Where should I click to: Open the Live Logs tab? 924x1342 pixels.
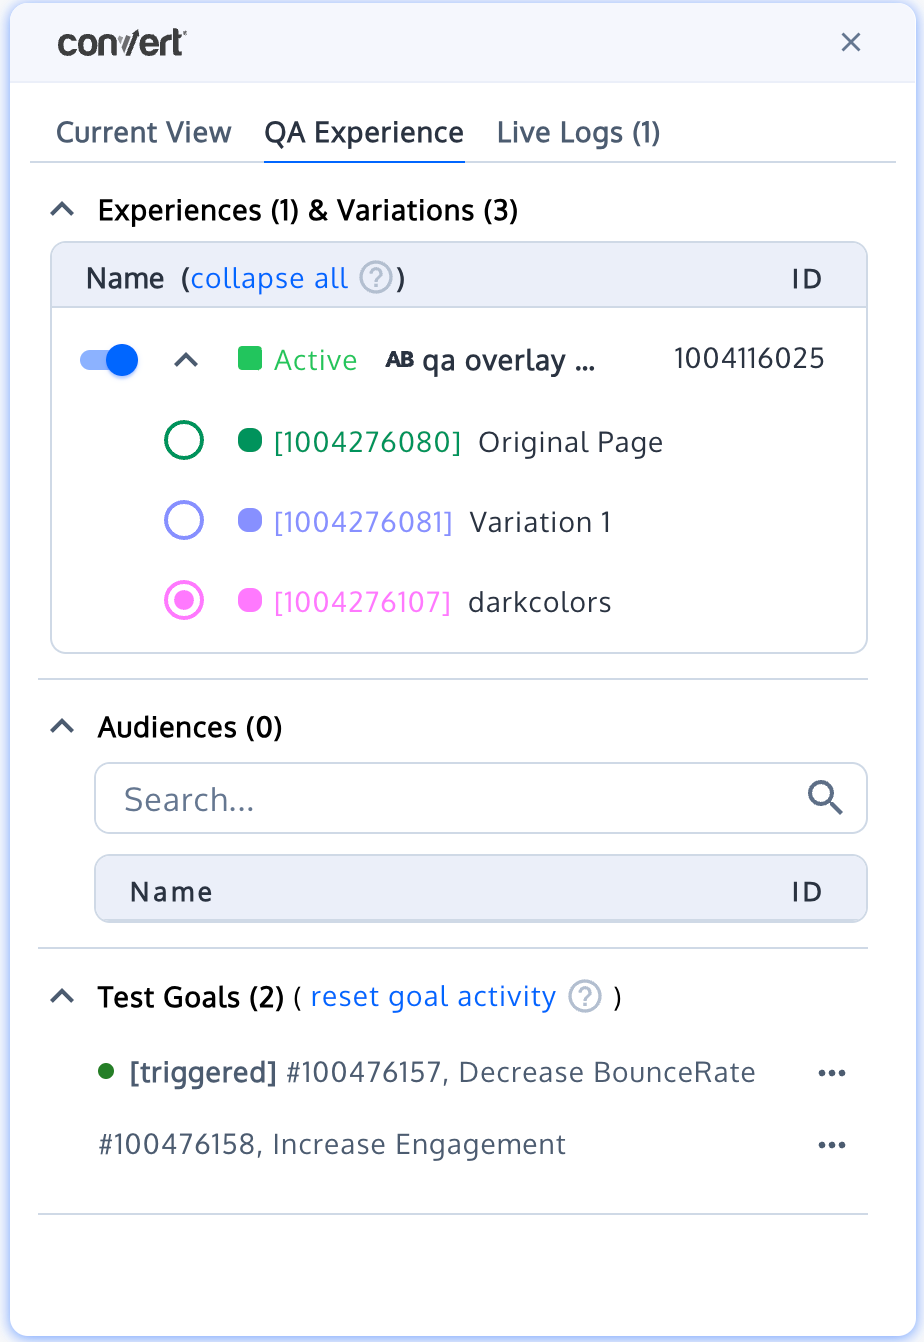click(x=578, y=132)
